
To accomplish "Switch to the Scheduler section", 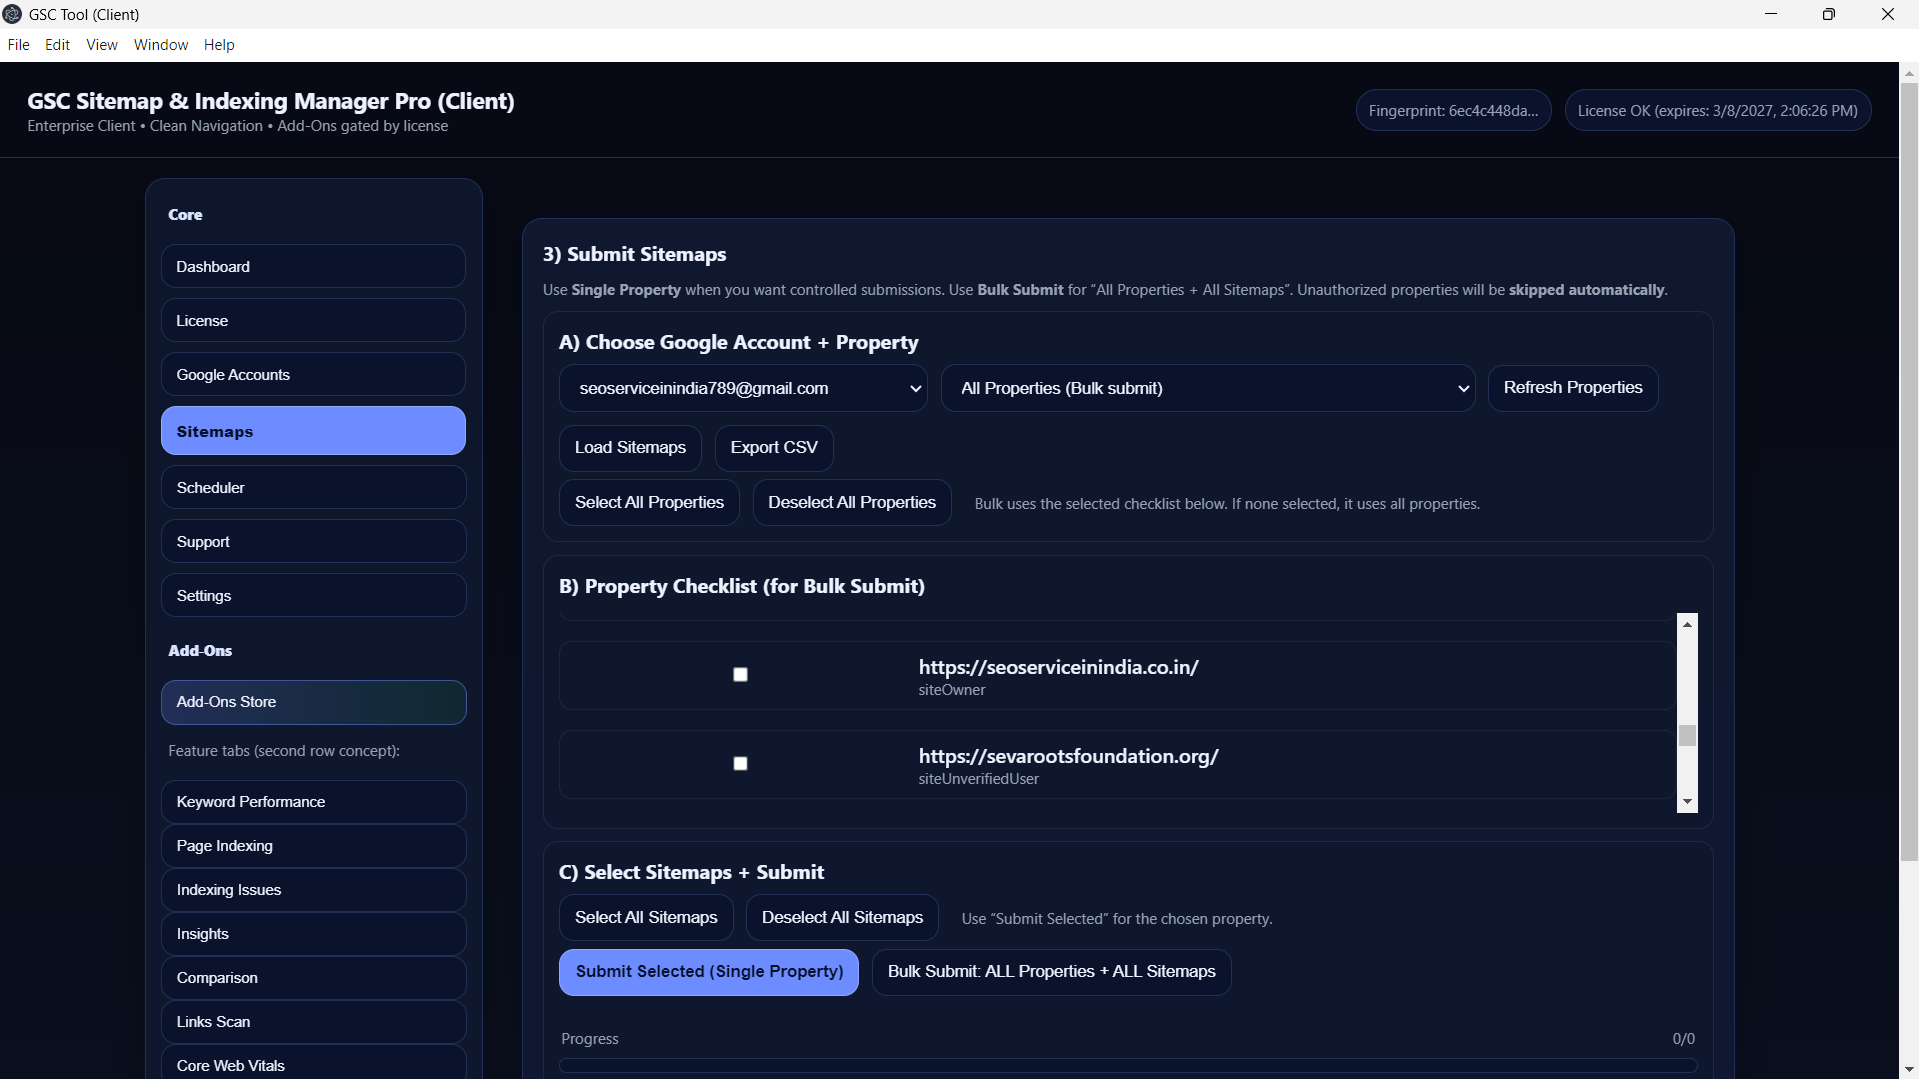I will (313, 488).
